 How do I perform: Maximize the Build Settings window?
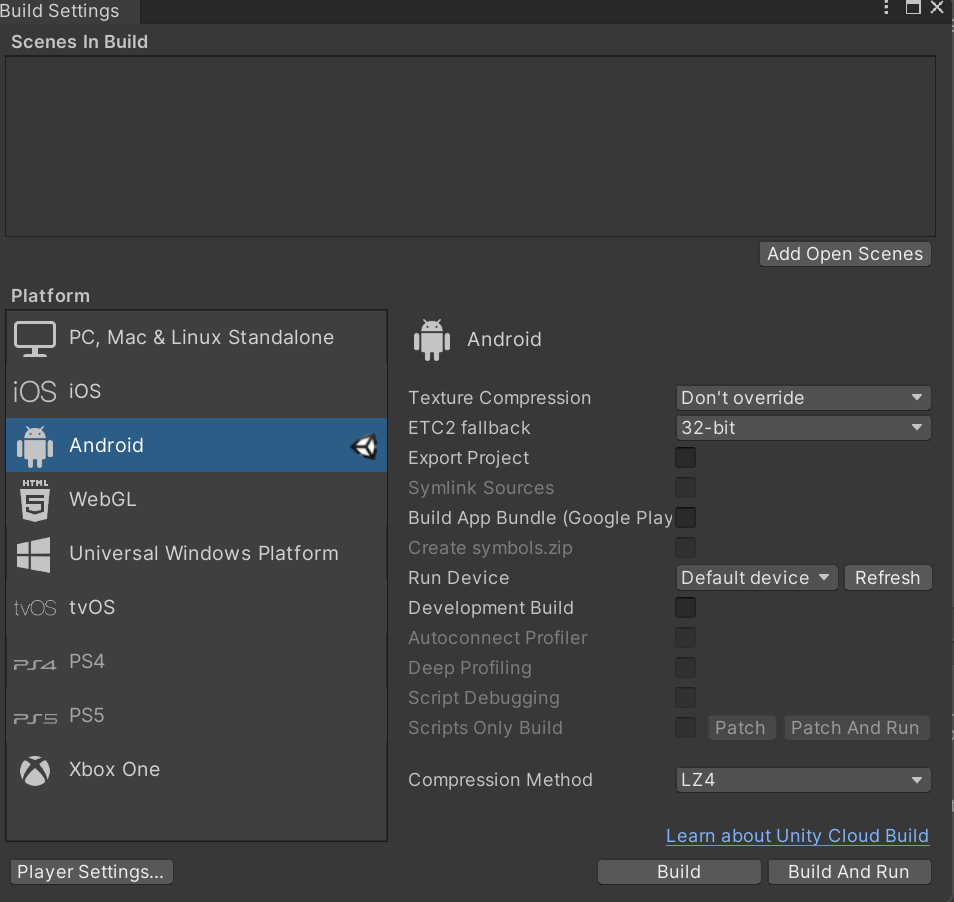(913, 7)
